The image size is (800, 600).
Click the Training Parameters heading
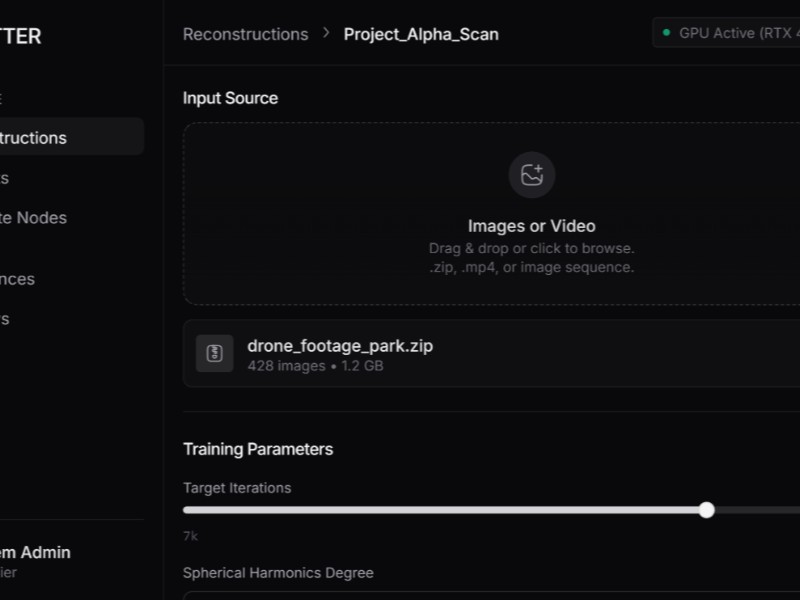coord(258,449)
